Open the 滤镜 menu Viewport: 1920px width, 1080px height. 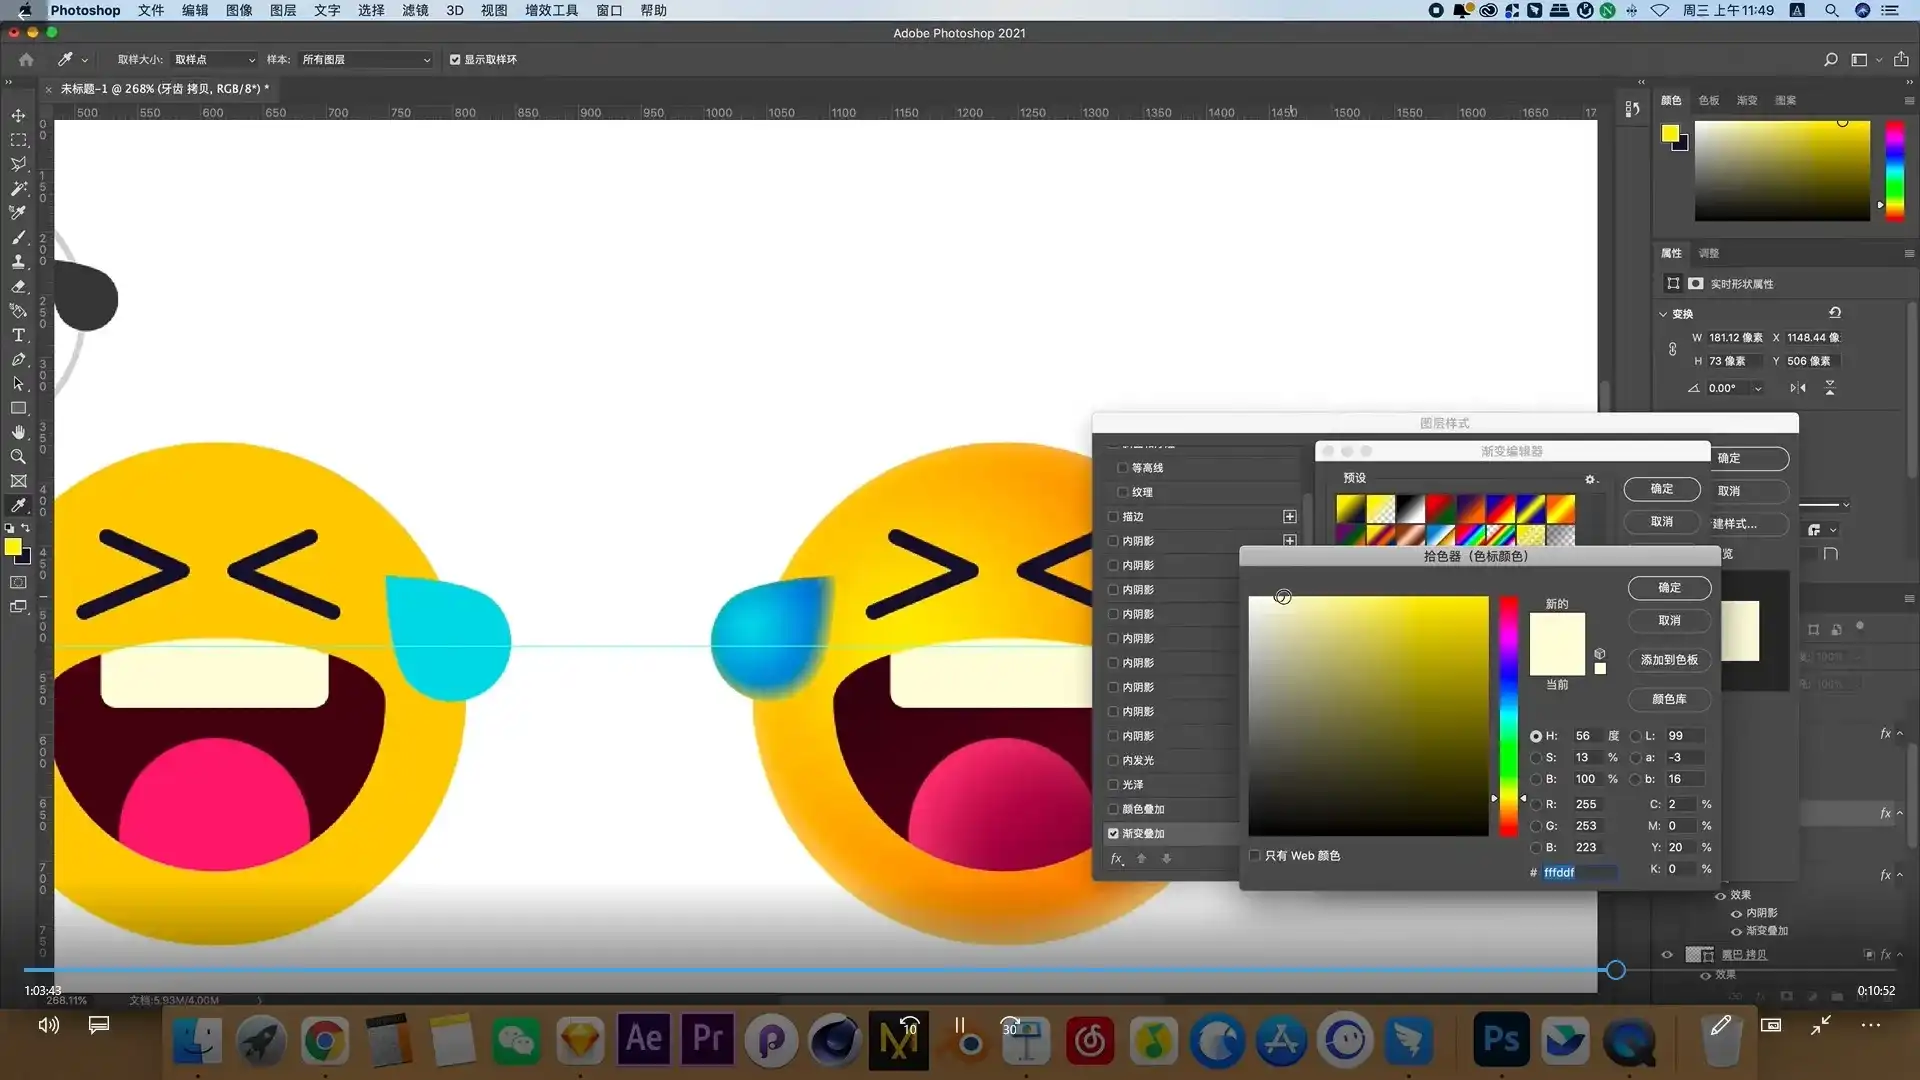[x=415, y=10]
